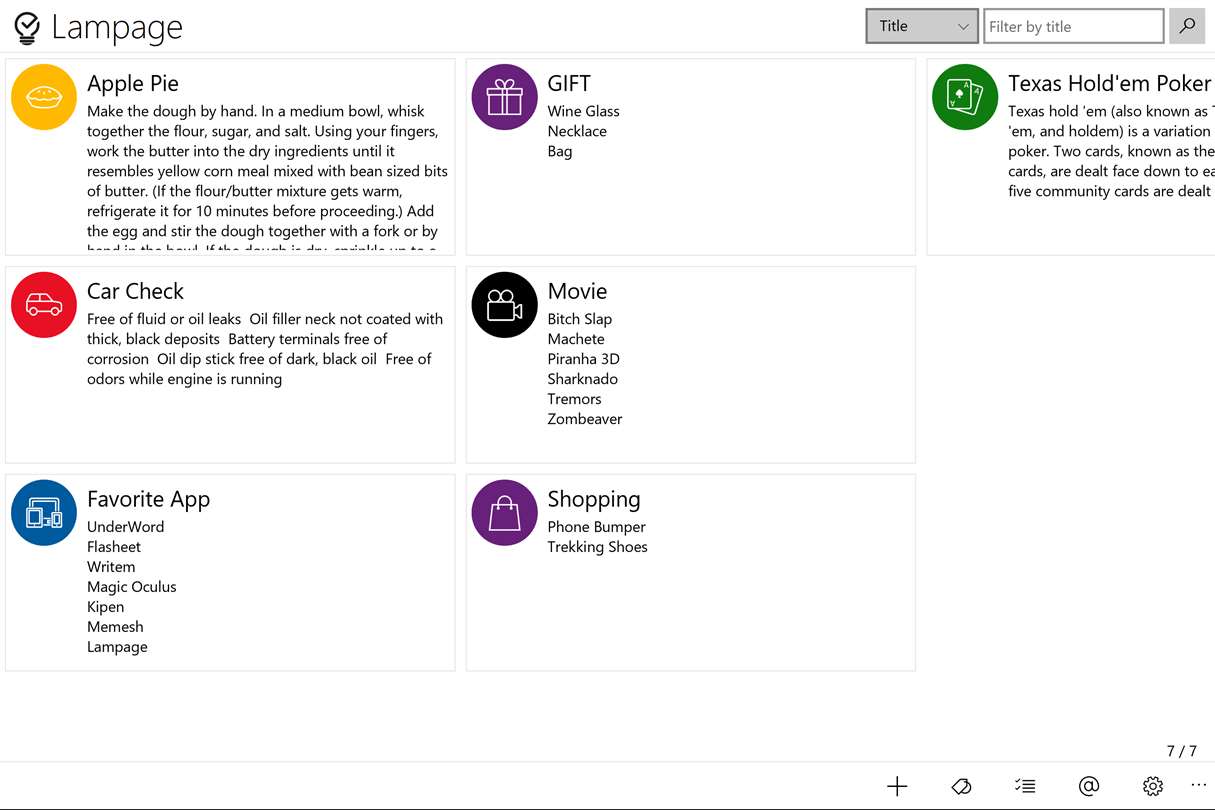Viewport: 1215px width, 810px height.
Task: Click the purple Shopping bag icon
Action: tap(504, 513)
